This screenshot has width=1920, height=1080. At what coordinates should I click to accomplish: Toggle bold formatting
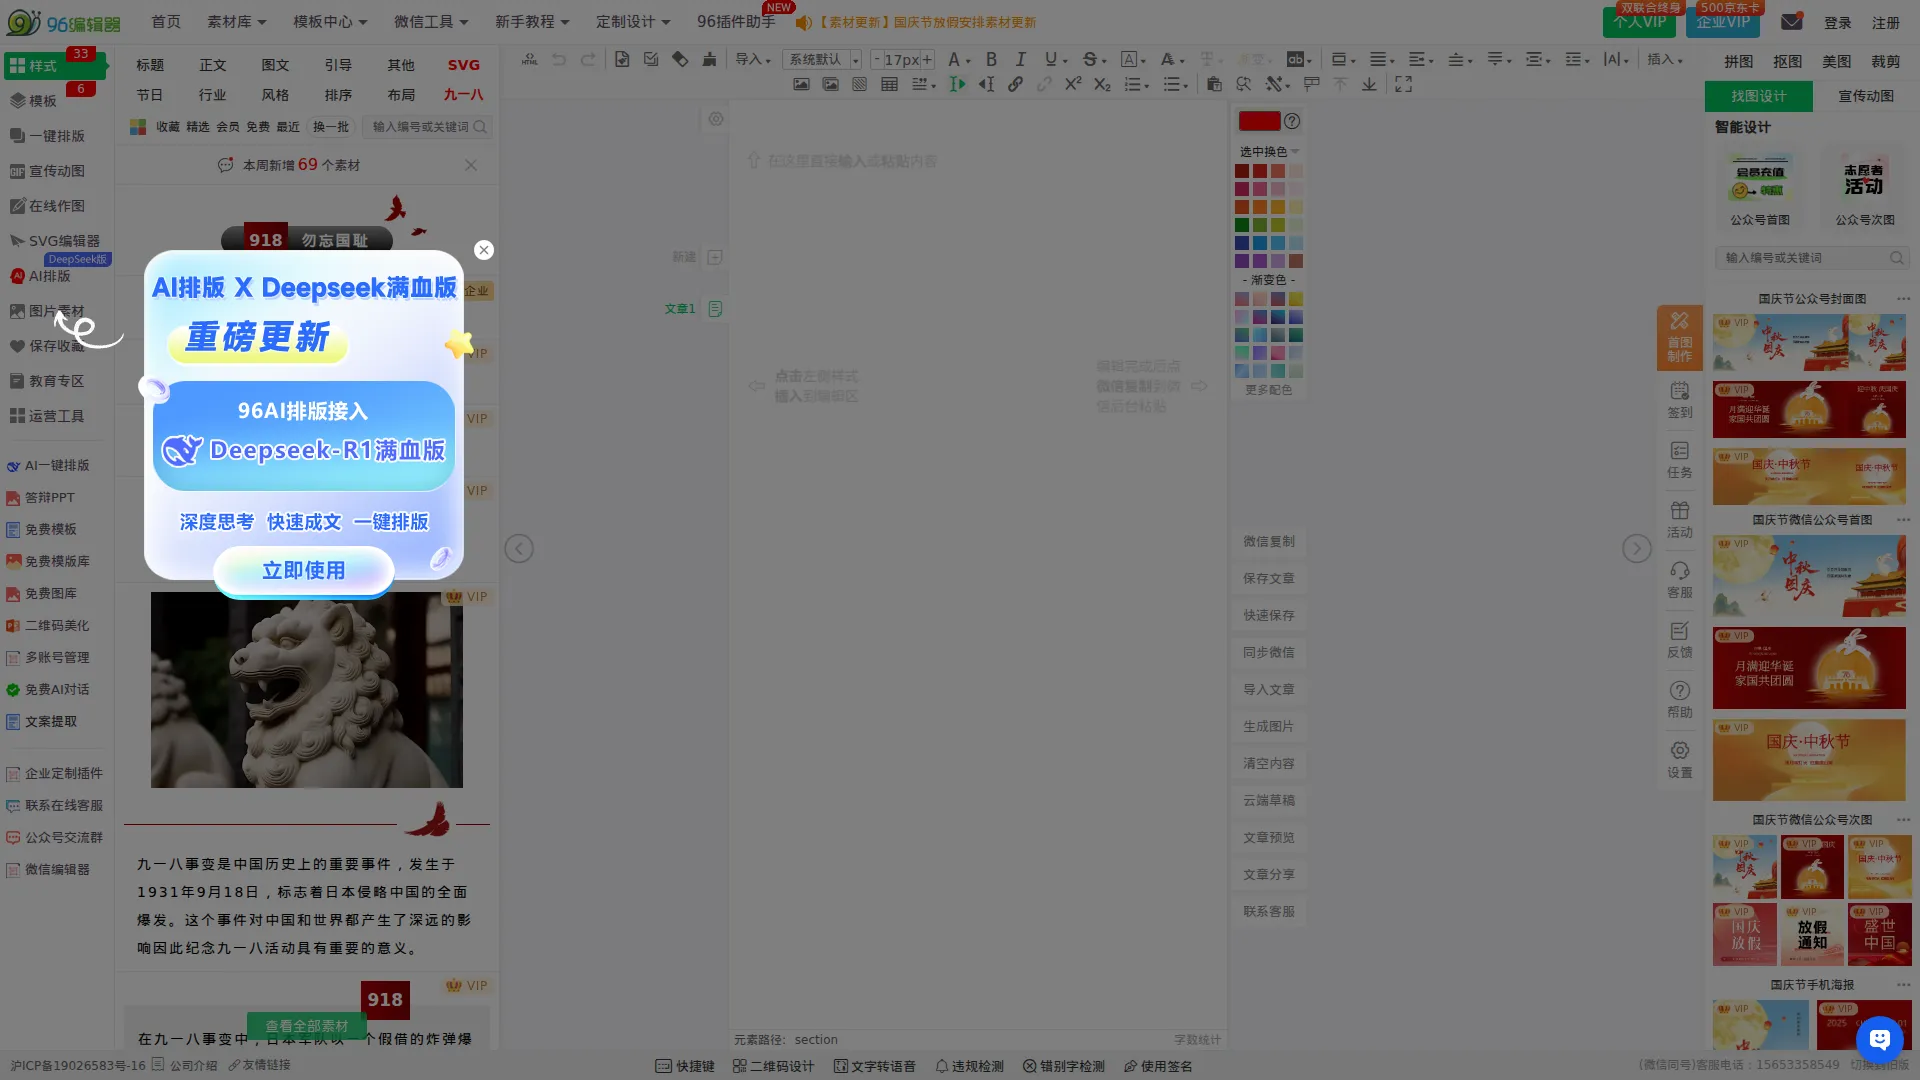coord(991,59)
